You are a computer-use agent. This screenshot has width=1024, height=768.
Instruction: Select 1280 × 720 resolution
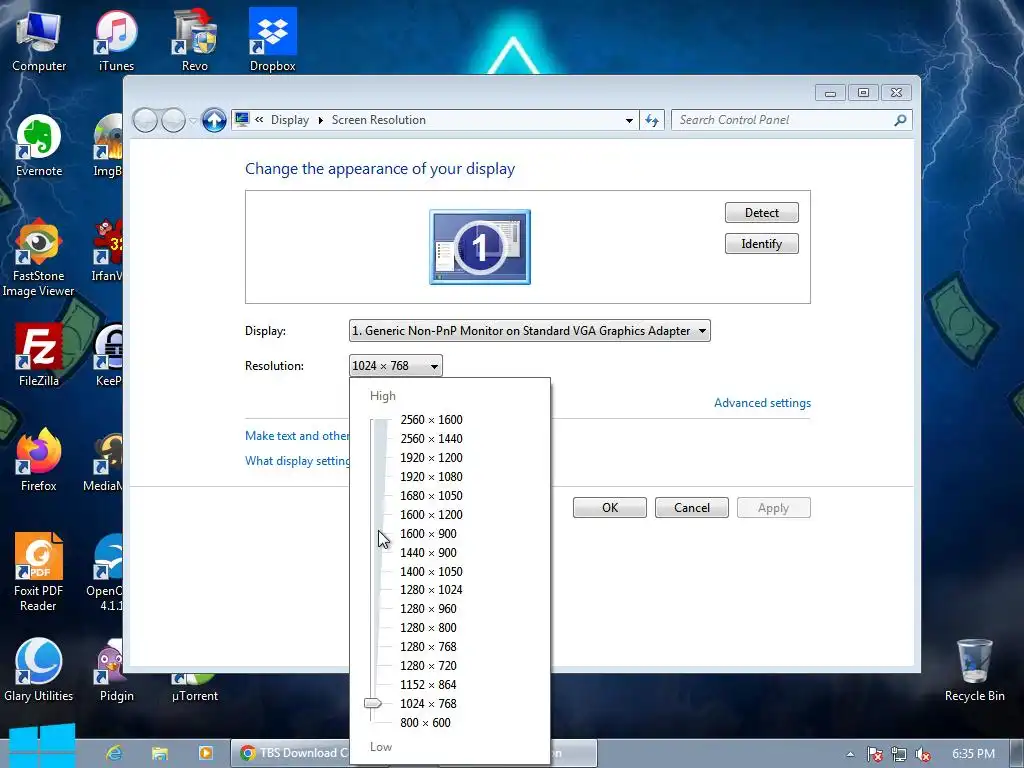point(428,665)
